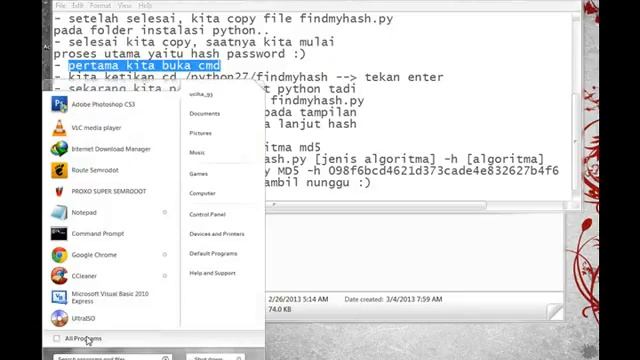The width and height of the screenshot is (640, 360).
Task: Open PROXO SUPER SEMRODOT icon
Action: coord(59,191)
